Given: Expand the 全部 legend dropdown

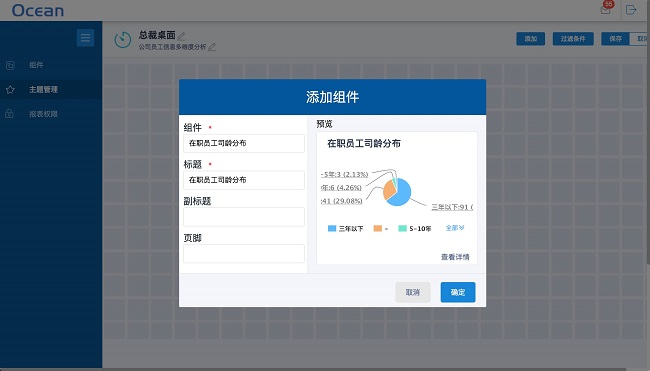Looking at the screenshot, I should point(455,228).
